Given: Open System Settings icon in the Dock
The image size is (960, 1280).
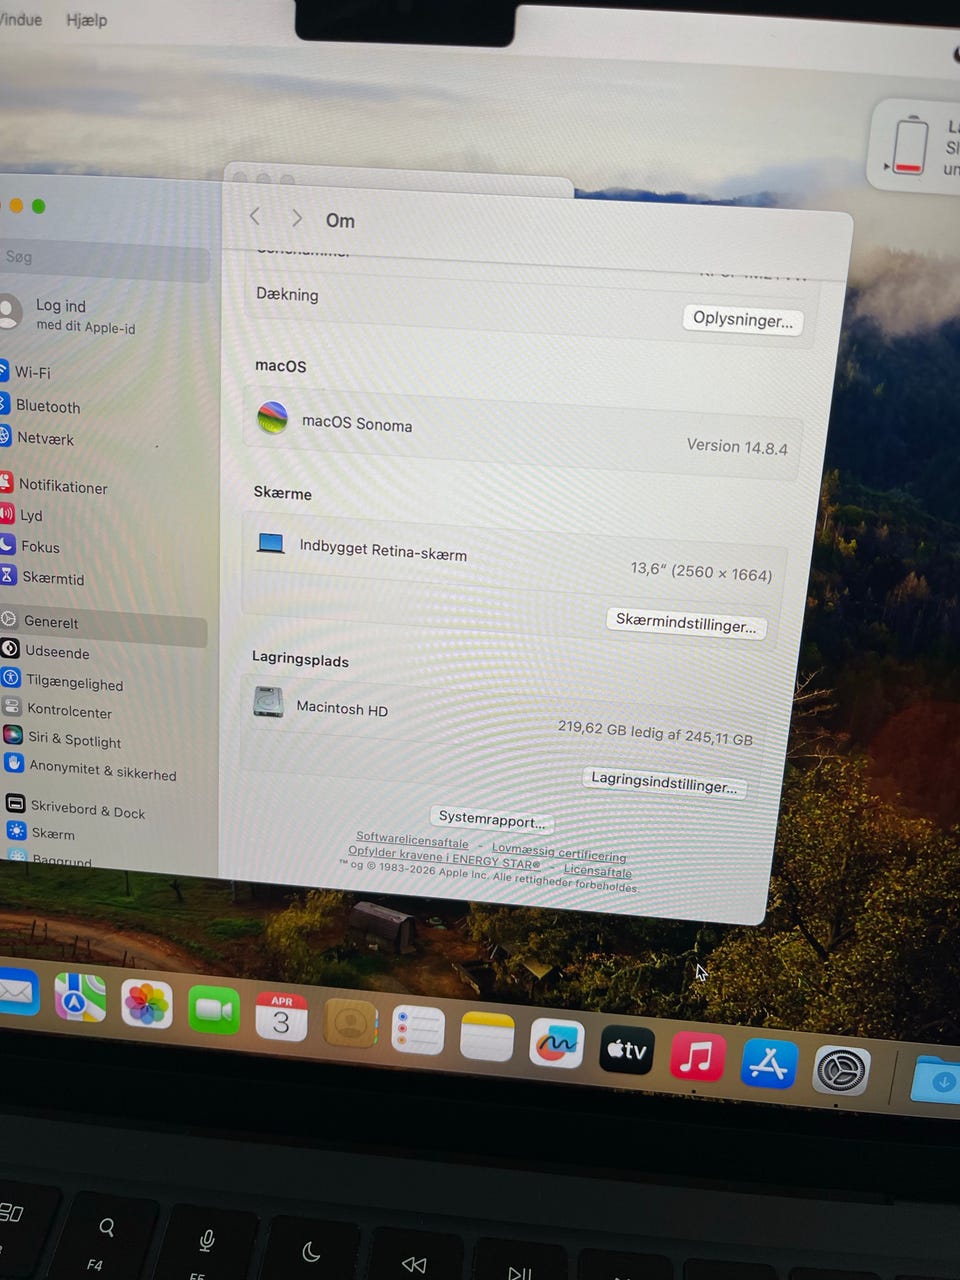Looking at the screenshot, I should [841, 1072].
